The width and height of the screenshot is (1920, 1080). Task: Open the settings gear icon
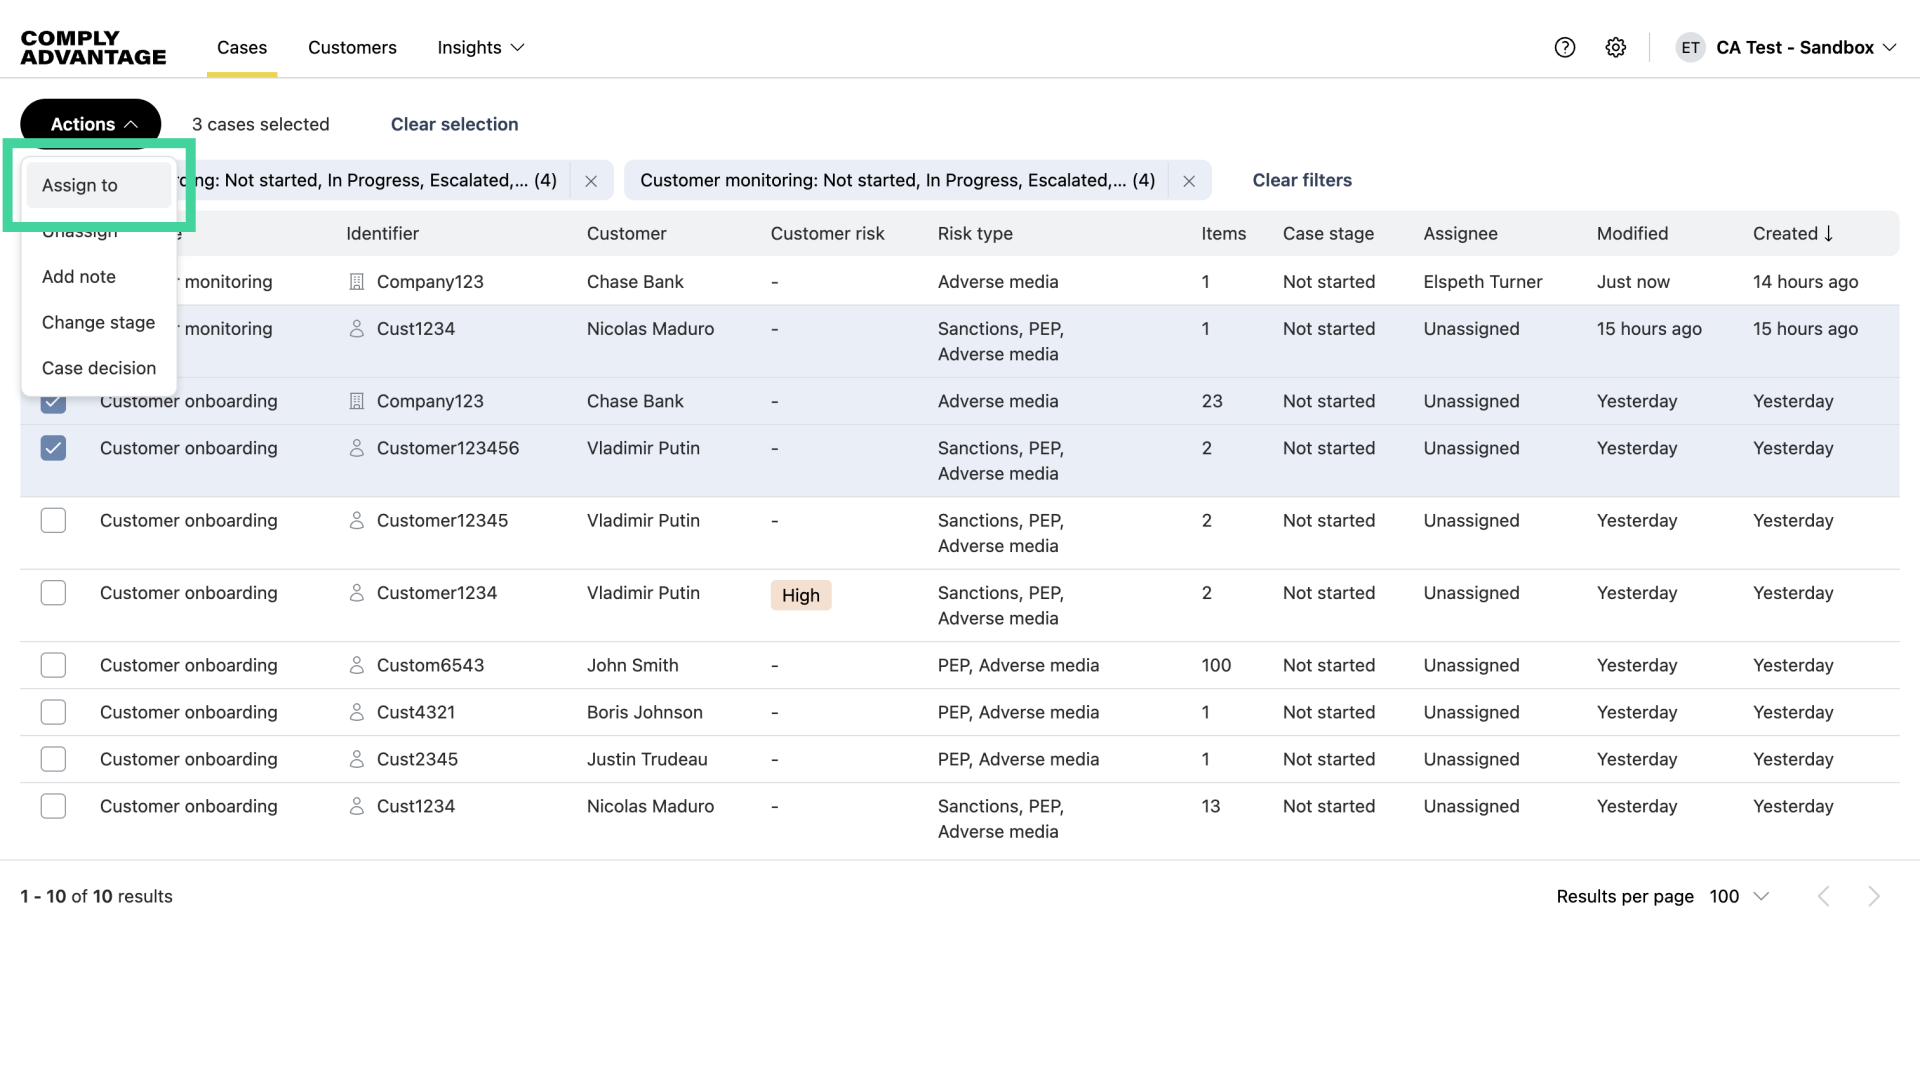[x=1616, y=47]
